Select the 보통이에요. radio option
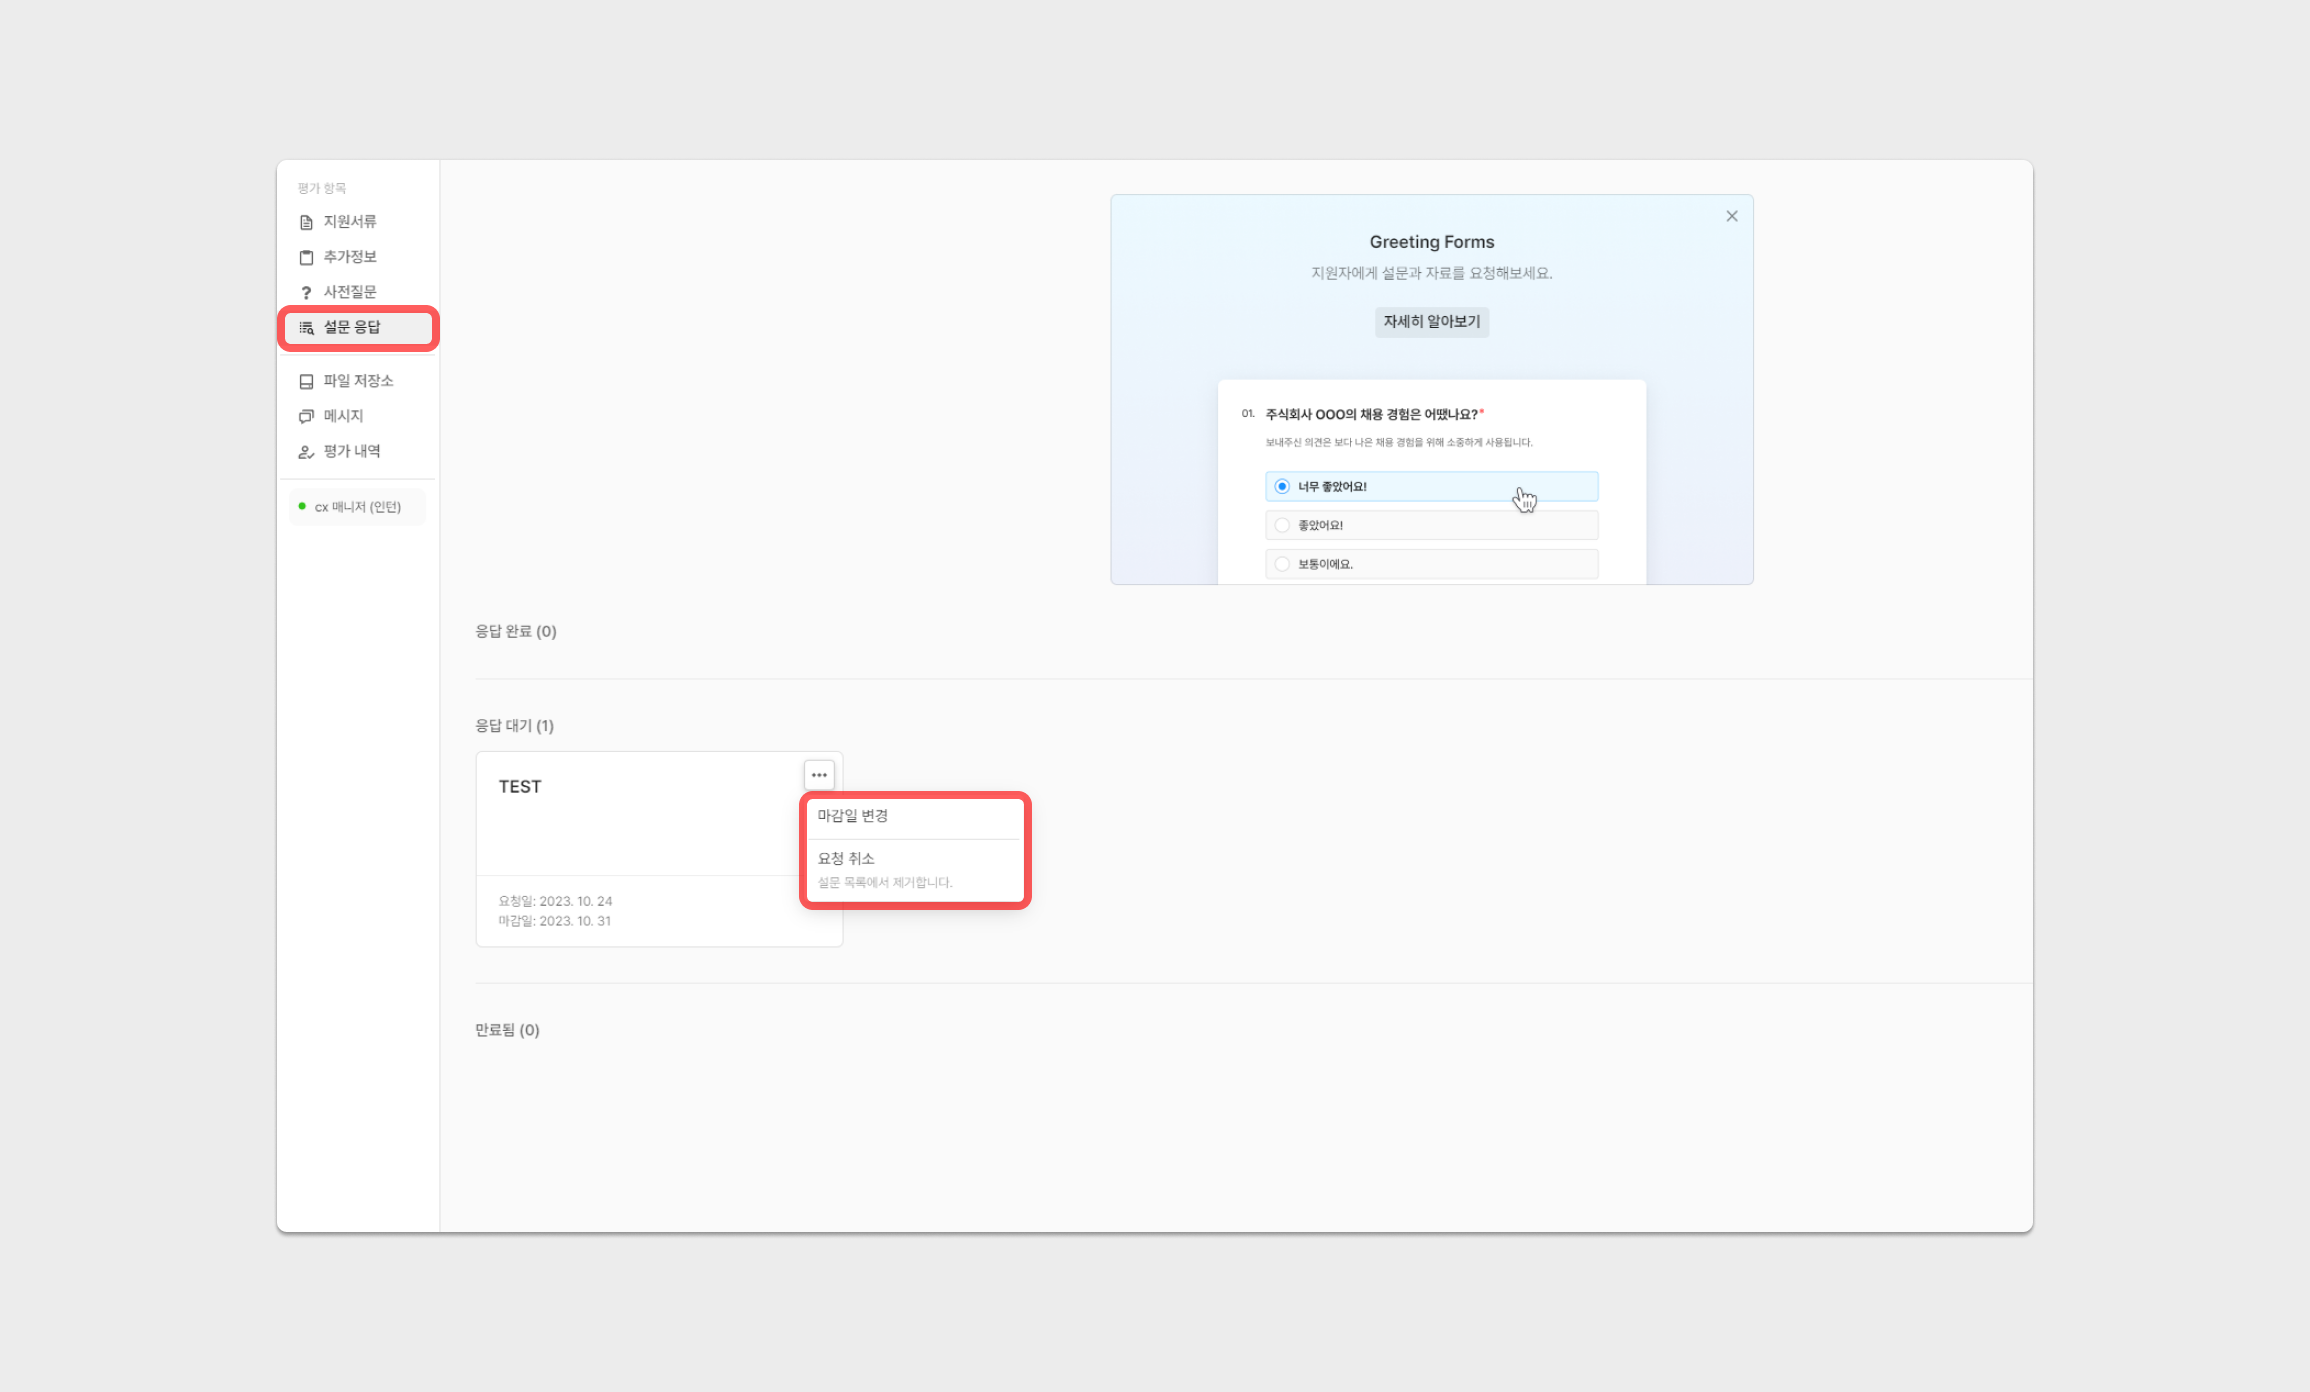2310x1392 pixels. click(x=1282, y=564)
